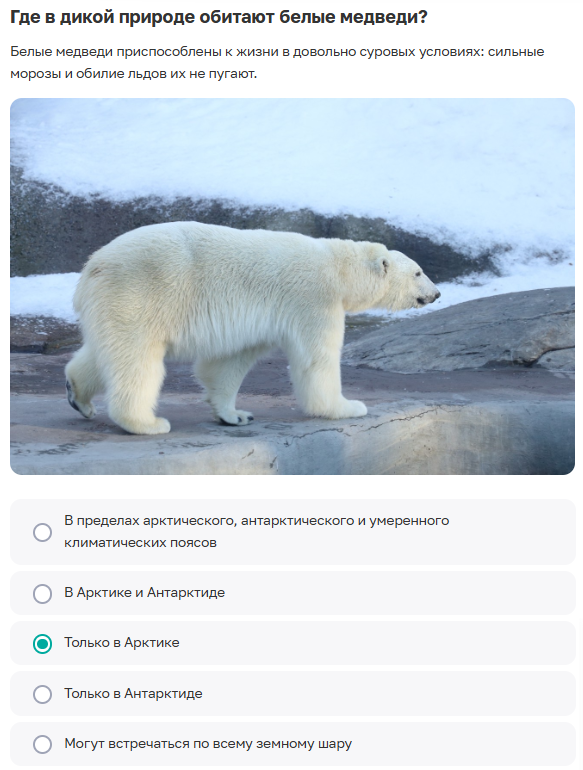
Task: Click the word «шару» in the last answer
Action: coord(336,743)
